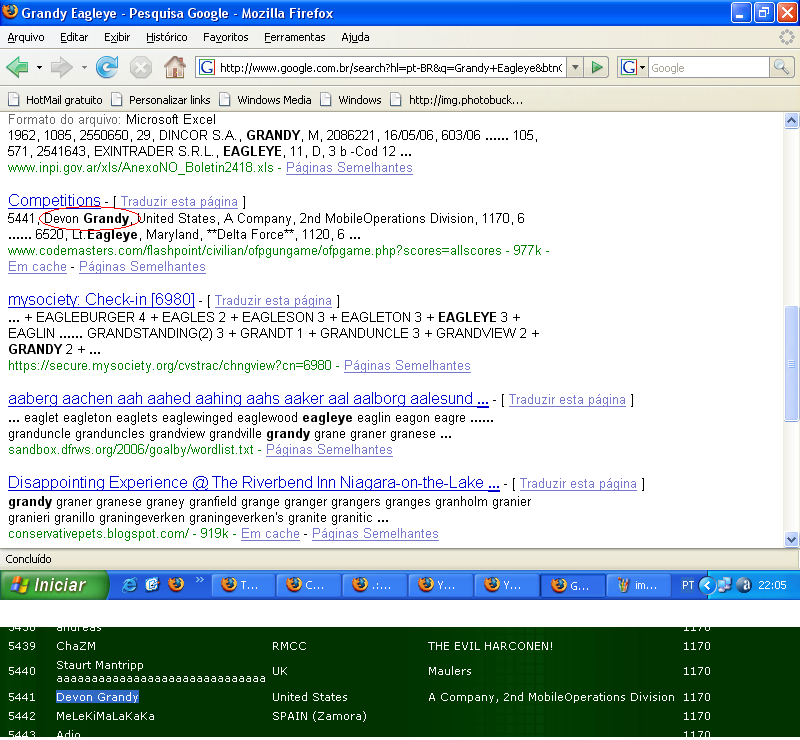Open the aaberg aachen aah result link
This screenshot has width=800, height=740.
[x=248, y=399]
